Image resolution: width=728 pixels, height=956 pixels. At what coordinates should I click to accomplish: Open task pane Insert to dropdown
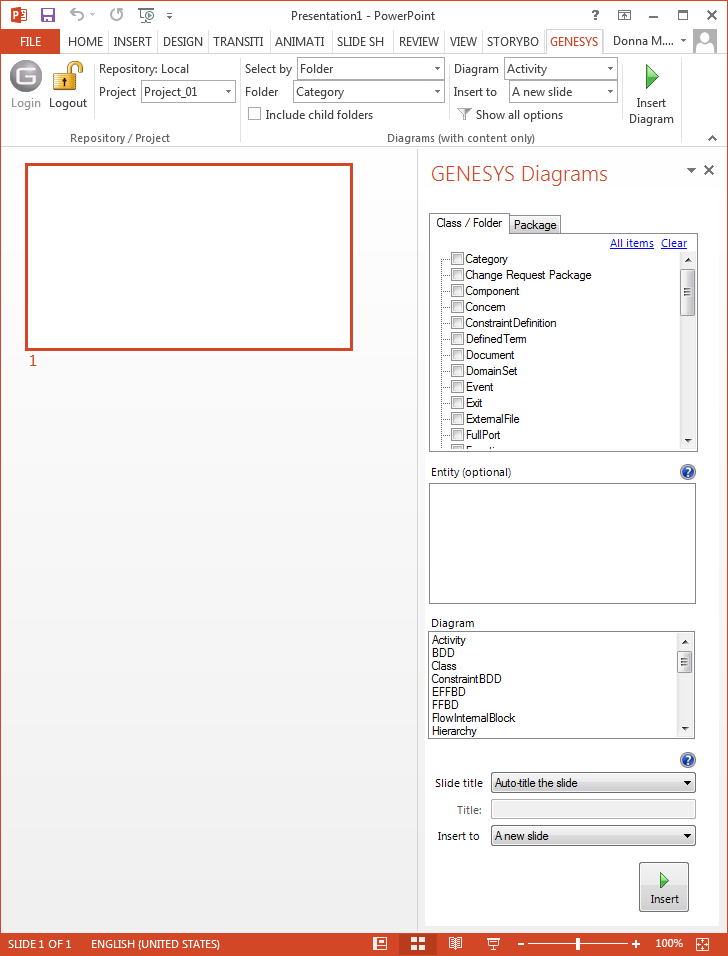[x=593, y=836]
